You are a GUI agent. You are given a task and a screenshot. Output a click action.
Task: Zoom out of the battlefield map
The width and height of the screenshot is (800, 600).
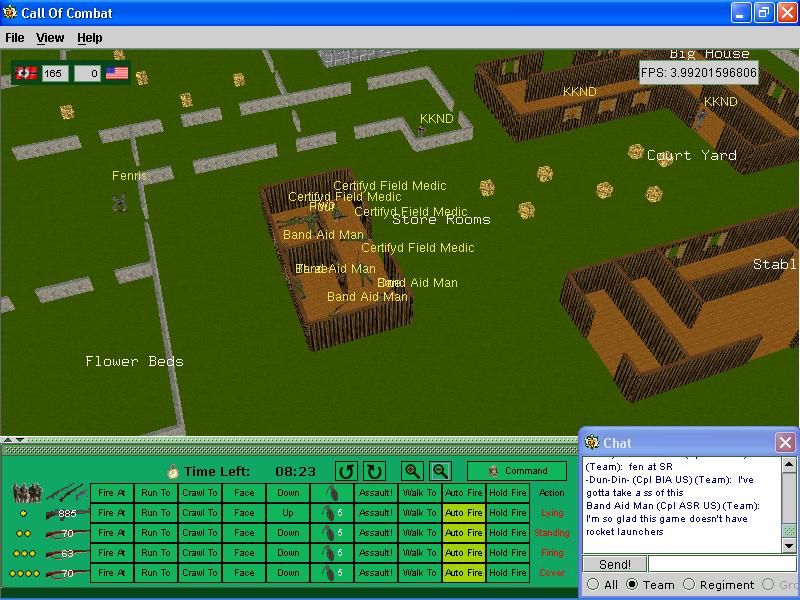(440, 471)
